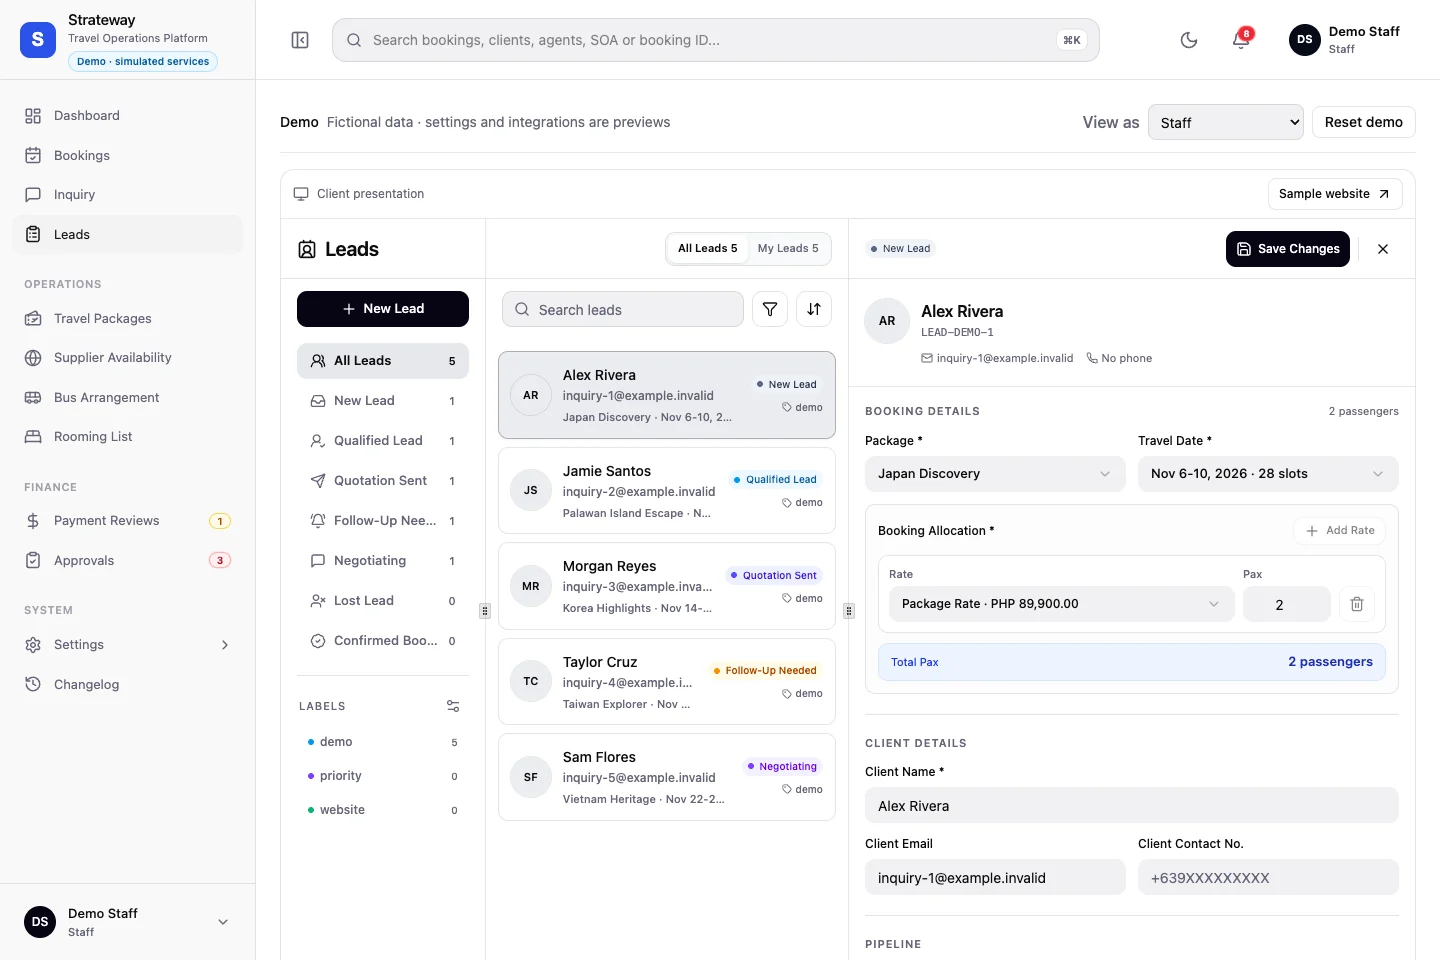This screenshot has width=1440, height=960.
Task: Switch to My Leads tab
Action: coord(788,249)
